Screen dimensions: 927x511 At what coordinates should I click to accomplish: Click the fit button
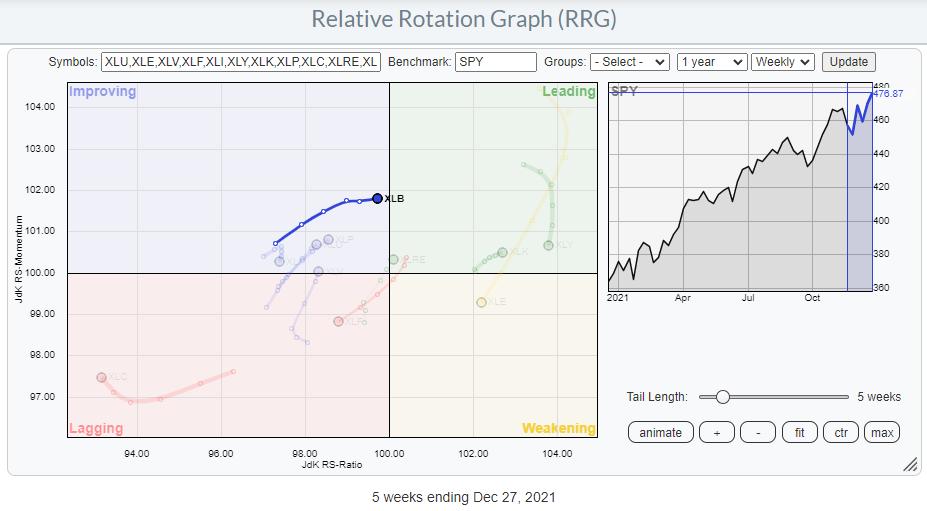pos(798,432)
